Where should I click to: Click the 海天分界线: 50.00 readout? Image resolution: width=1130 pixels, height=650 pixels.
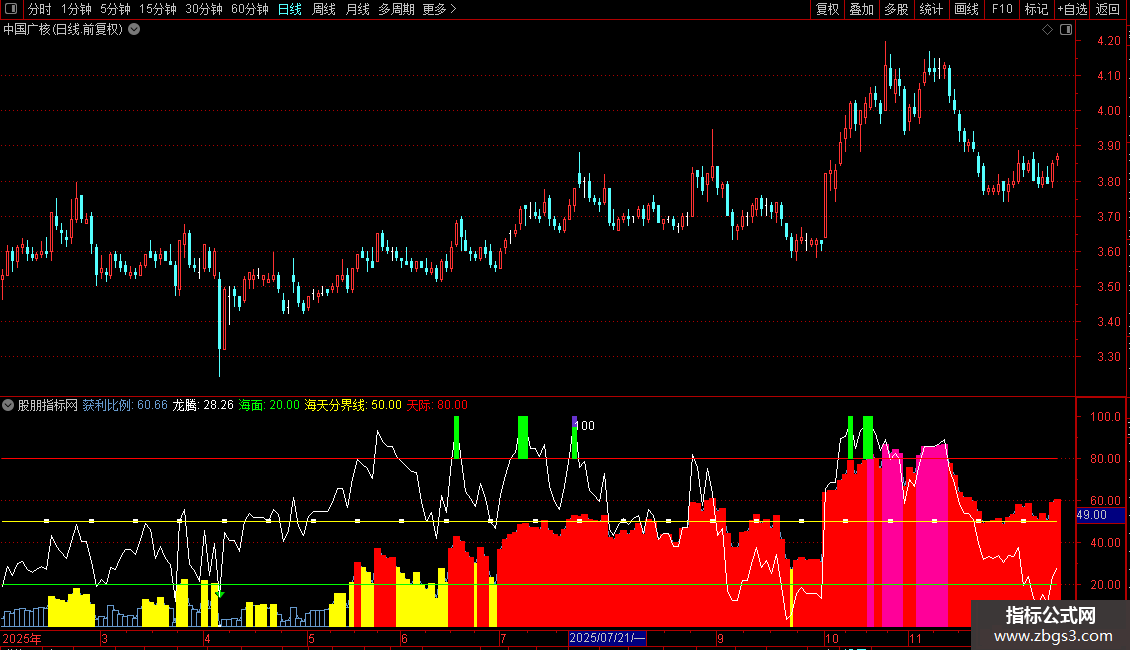353,405
